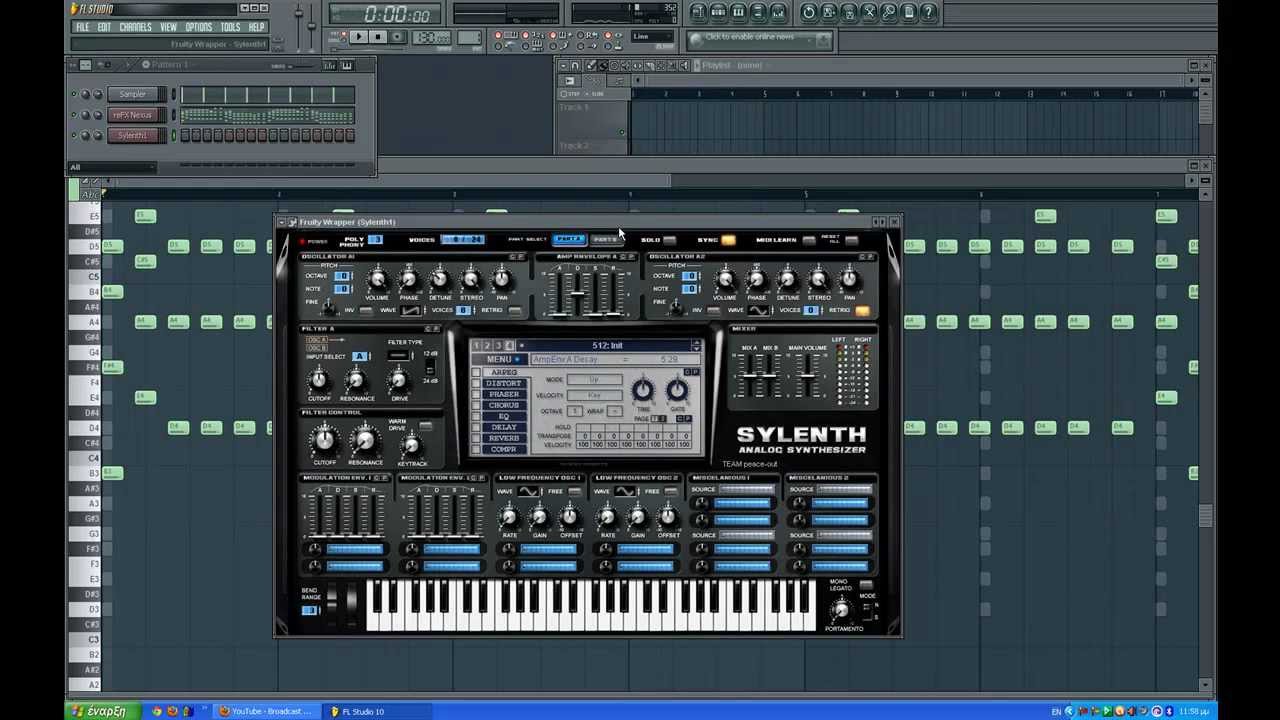Switch to the EQ effect tab
Image resolution: width=1280 pixels, height=720 pixels.
tap(503, 417)
